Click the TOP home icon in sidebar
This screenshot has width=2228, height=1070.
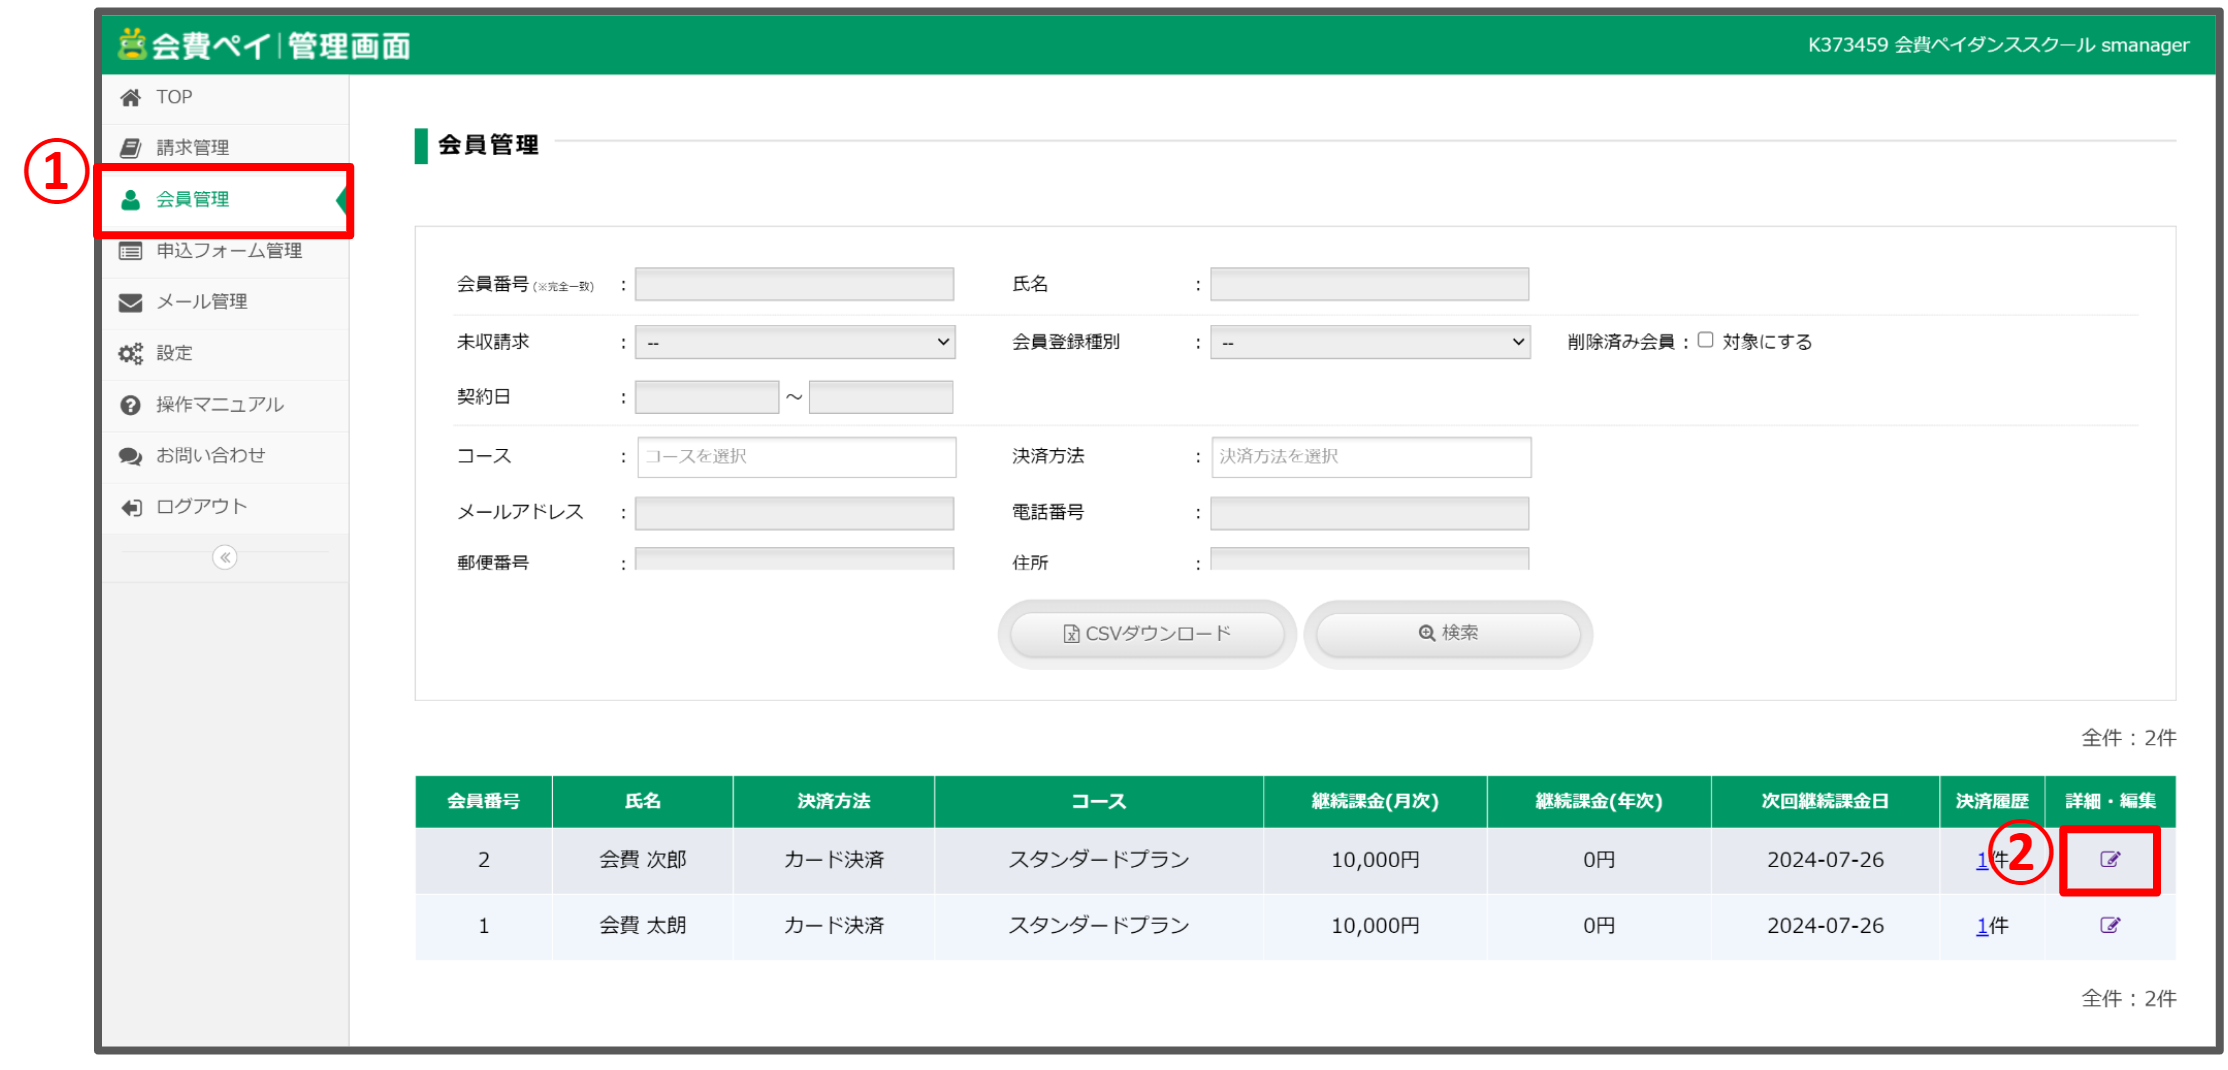[131, 97]
